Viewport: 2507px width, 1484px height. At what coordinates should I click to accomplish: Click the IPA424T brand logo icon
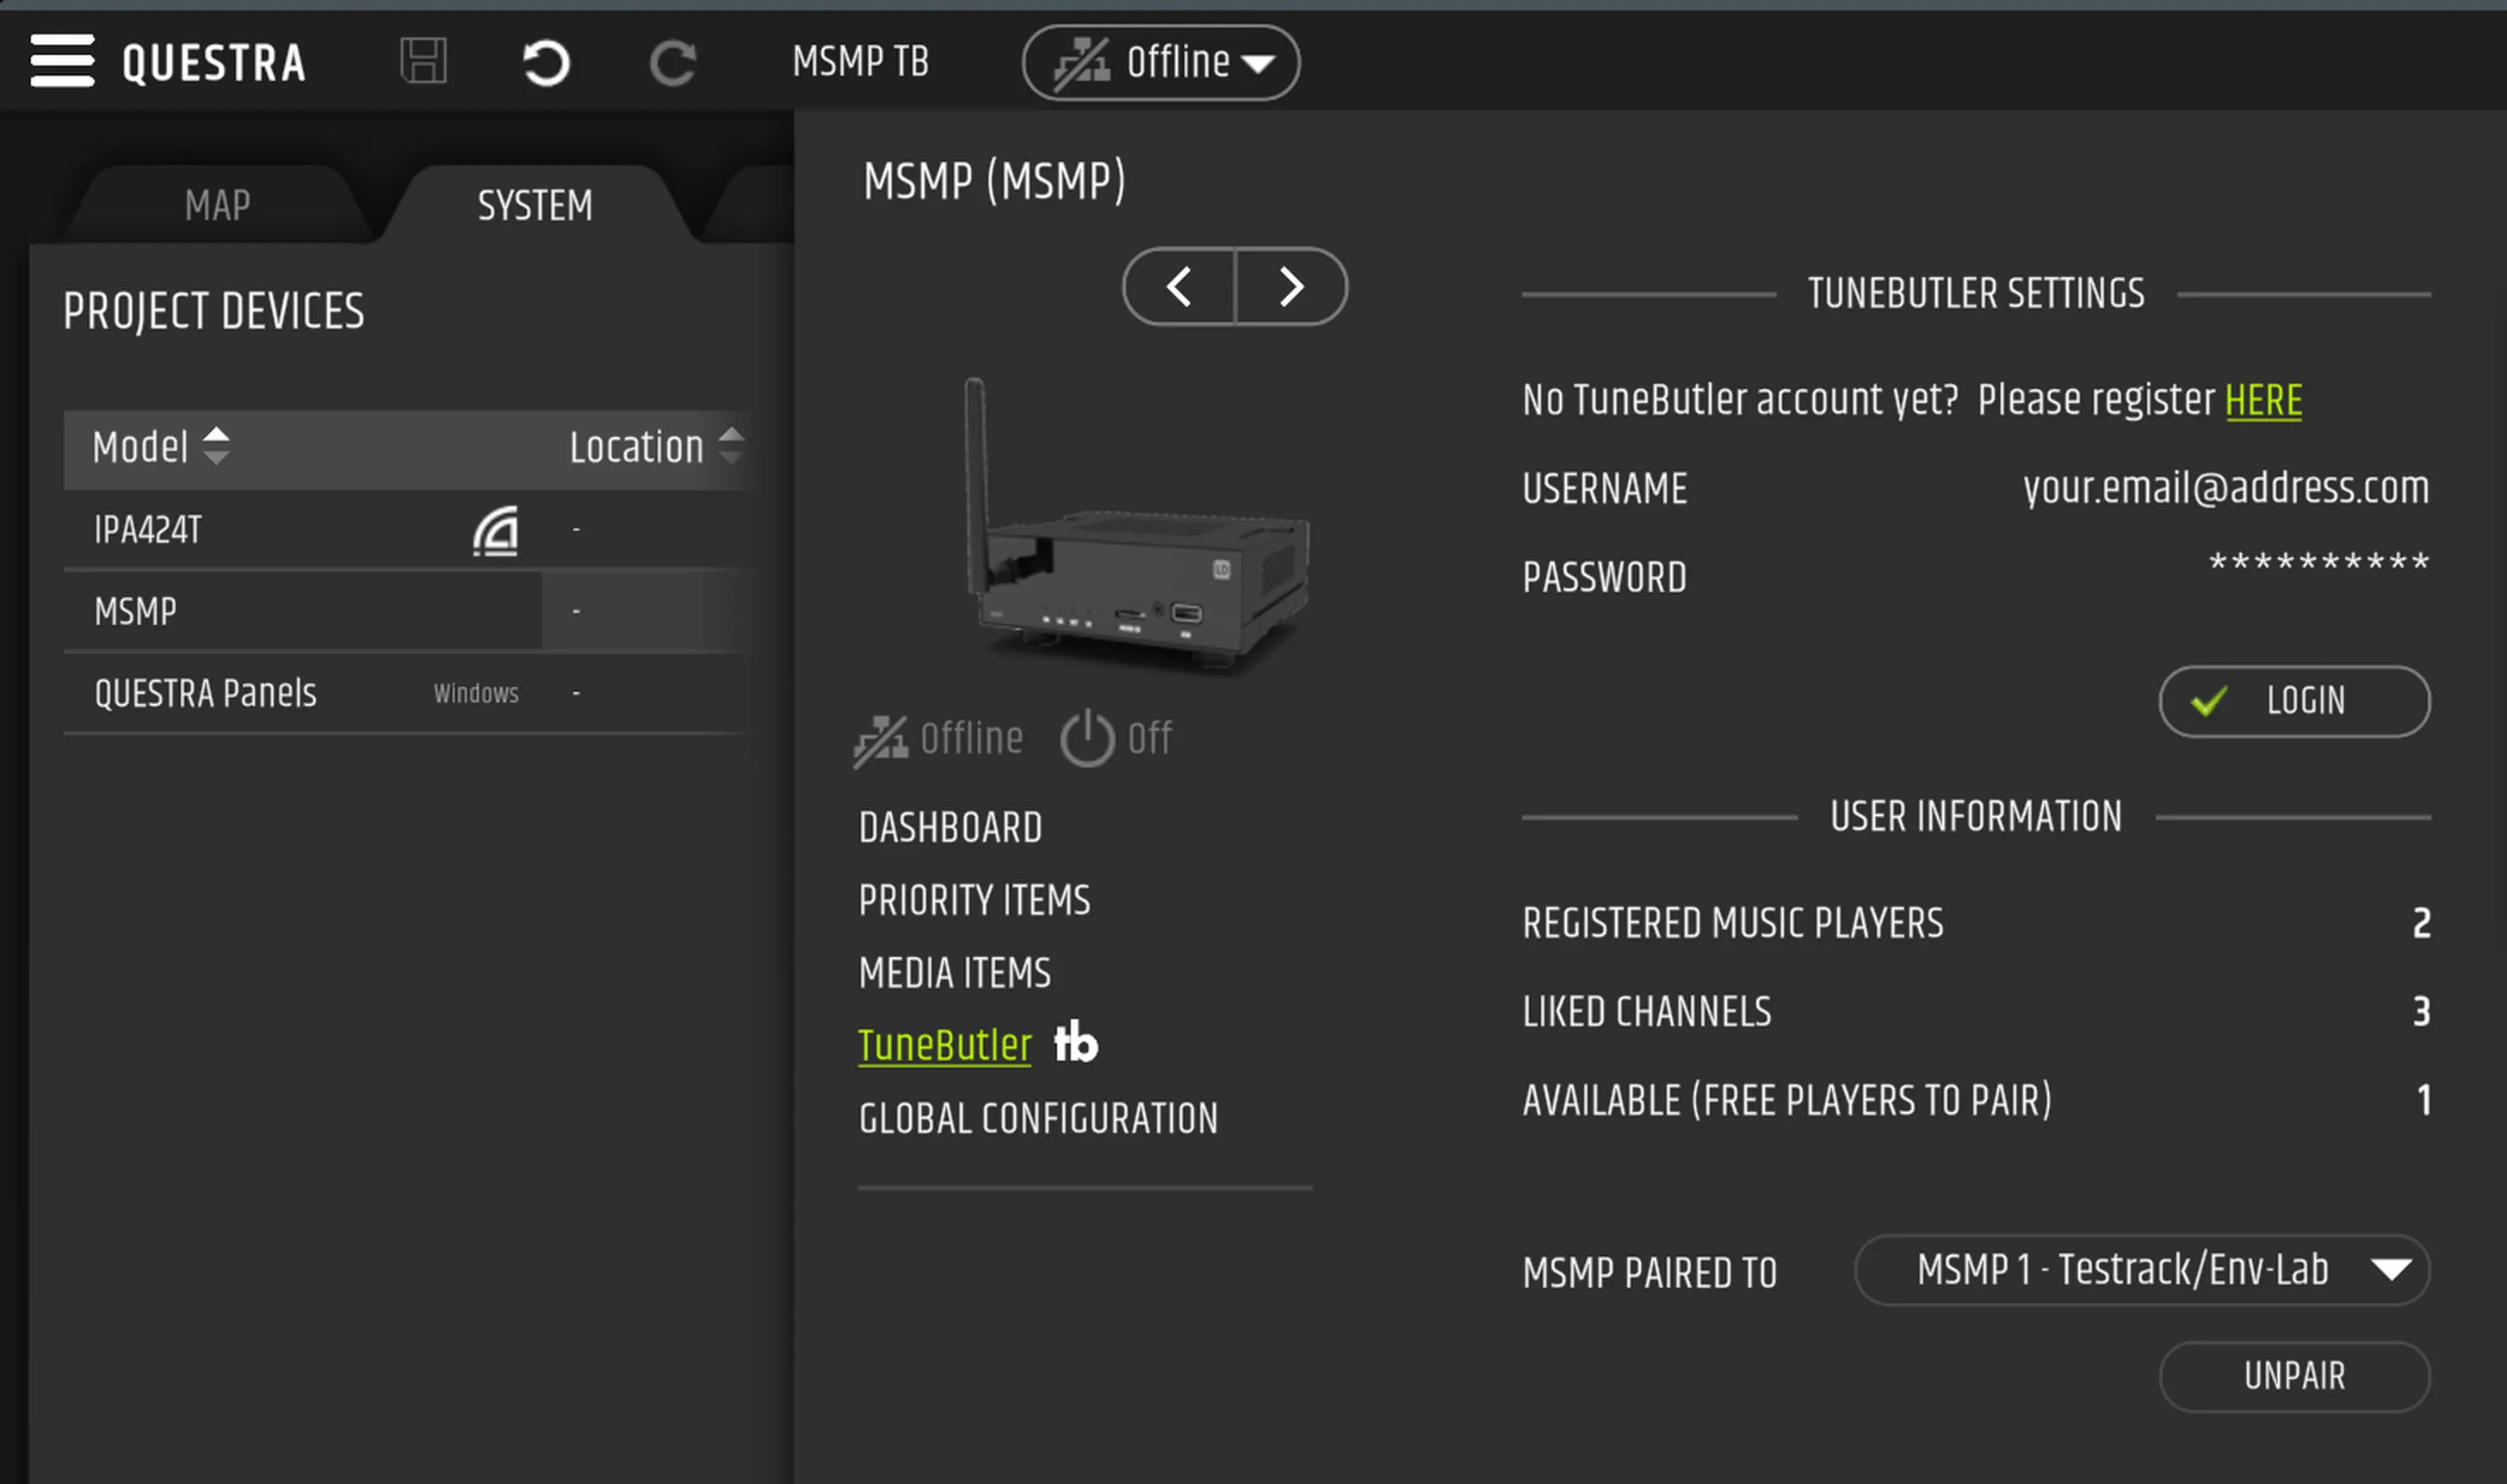click(496, 530)
